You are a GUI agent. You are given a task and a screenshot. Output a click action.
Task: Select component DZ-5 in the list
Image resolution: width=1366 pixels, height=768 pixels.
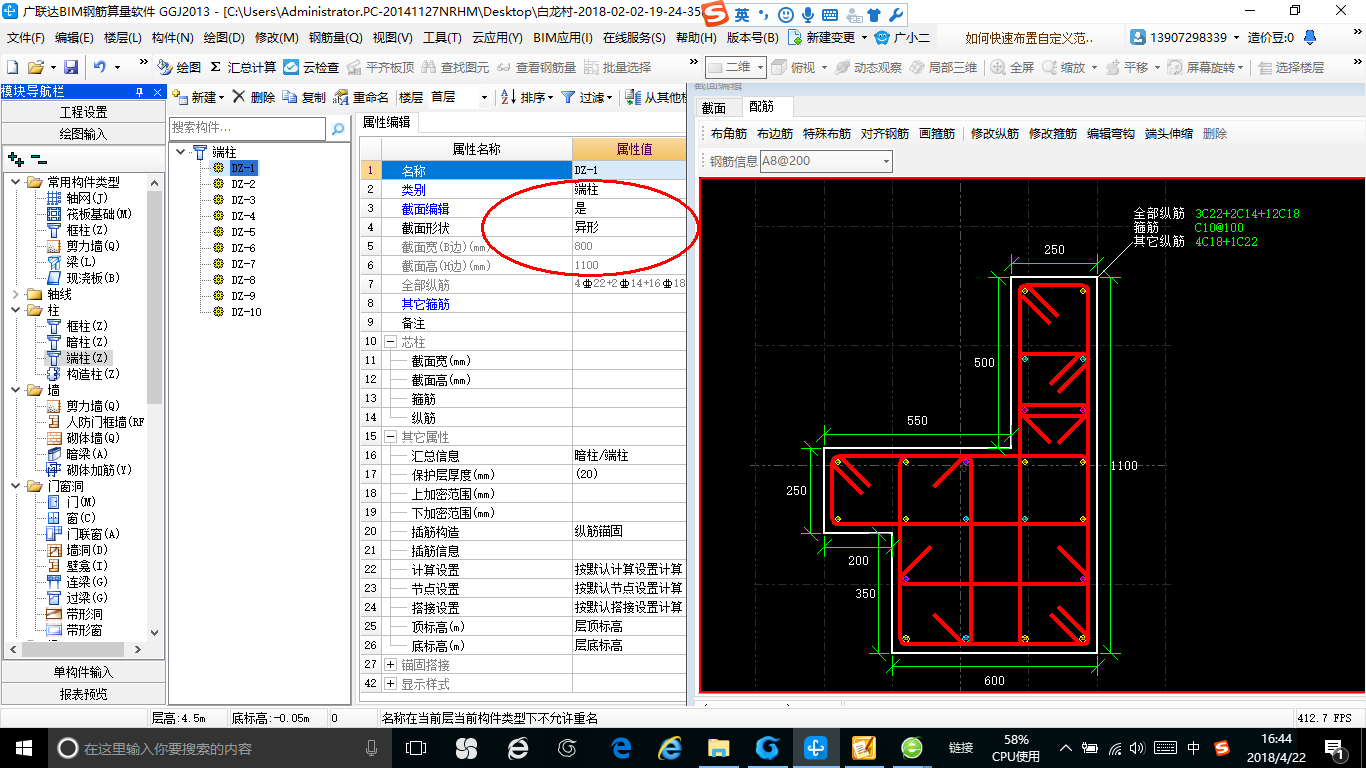(243, 232)
